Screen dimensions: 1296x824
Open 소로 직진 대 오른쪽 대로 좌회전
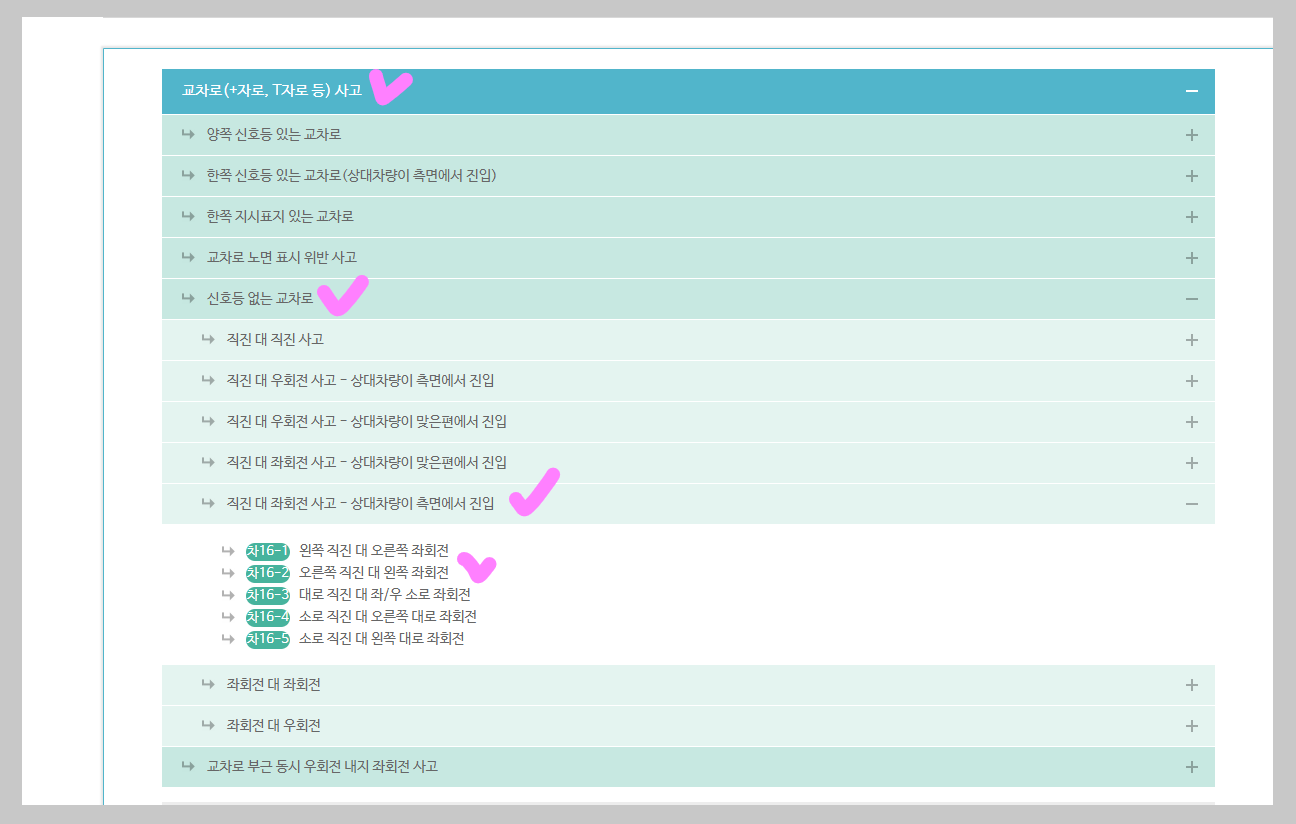click(x=388, y=616)
